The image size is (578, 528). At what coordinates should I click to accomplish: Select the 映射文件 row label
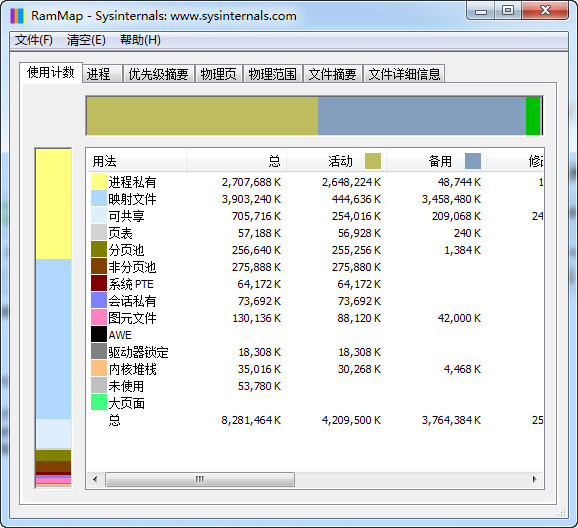point(132,199)
